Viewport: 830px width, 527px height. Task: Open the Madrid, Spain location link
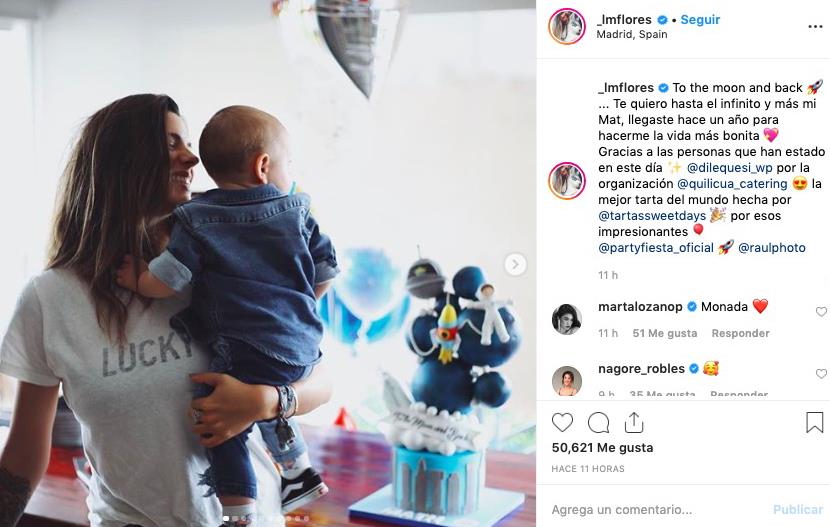[x=631, y=34]
